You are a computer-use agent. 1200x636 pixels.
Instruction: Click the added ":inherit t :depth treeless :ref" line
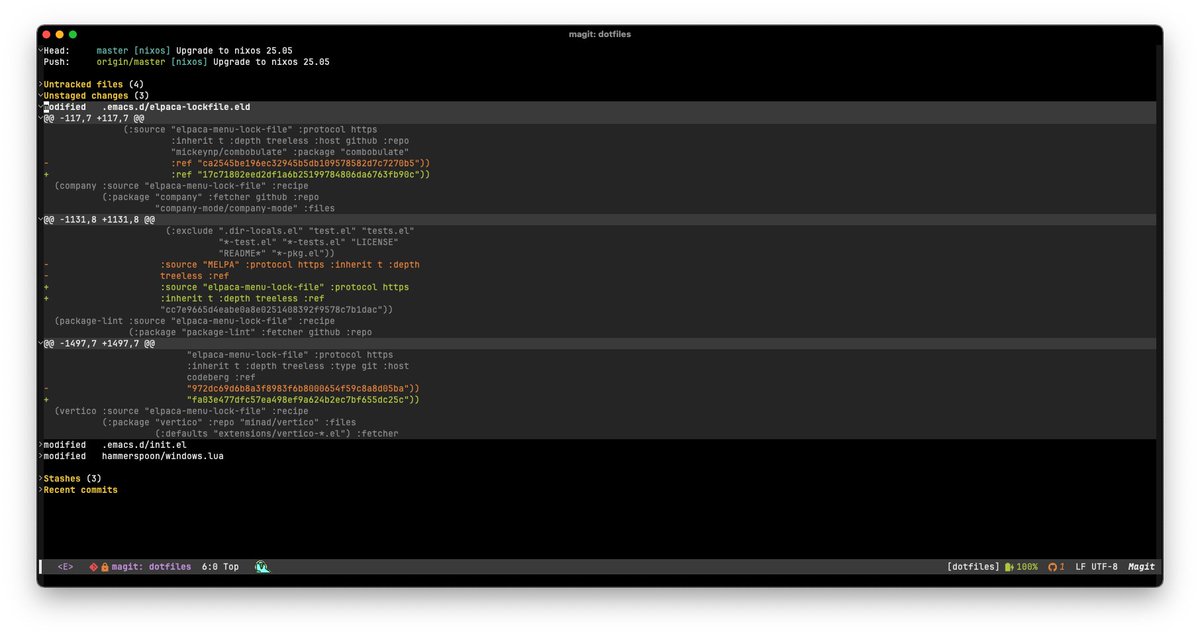point(242,298)
